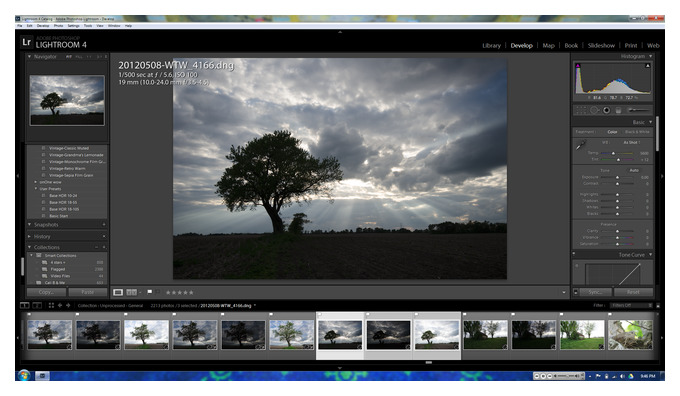
Task: Click the main window display icon in filmstrip
Action: click(x=25, y=305)
